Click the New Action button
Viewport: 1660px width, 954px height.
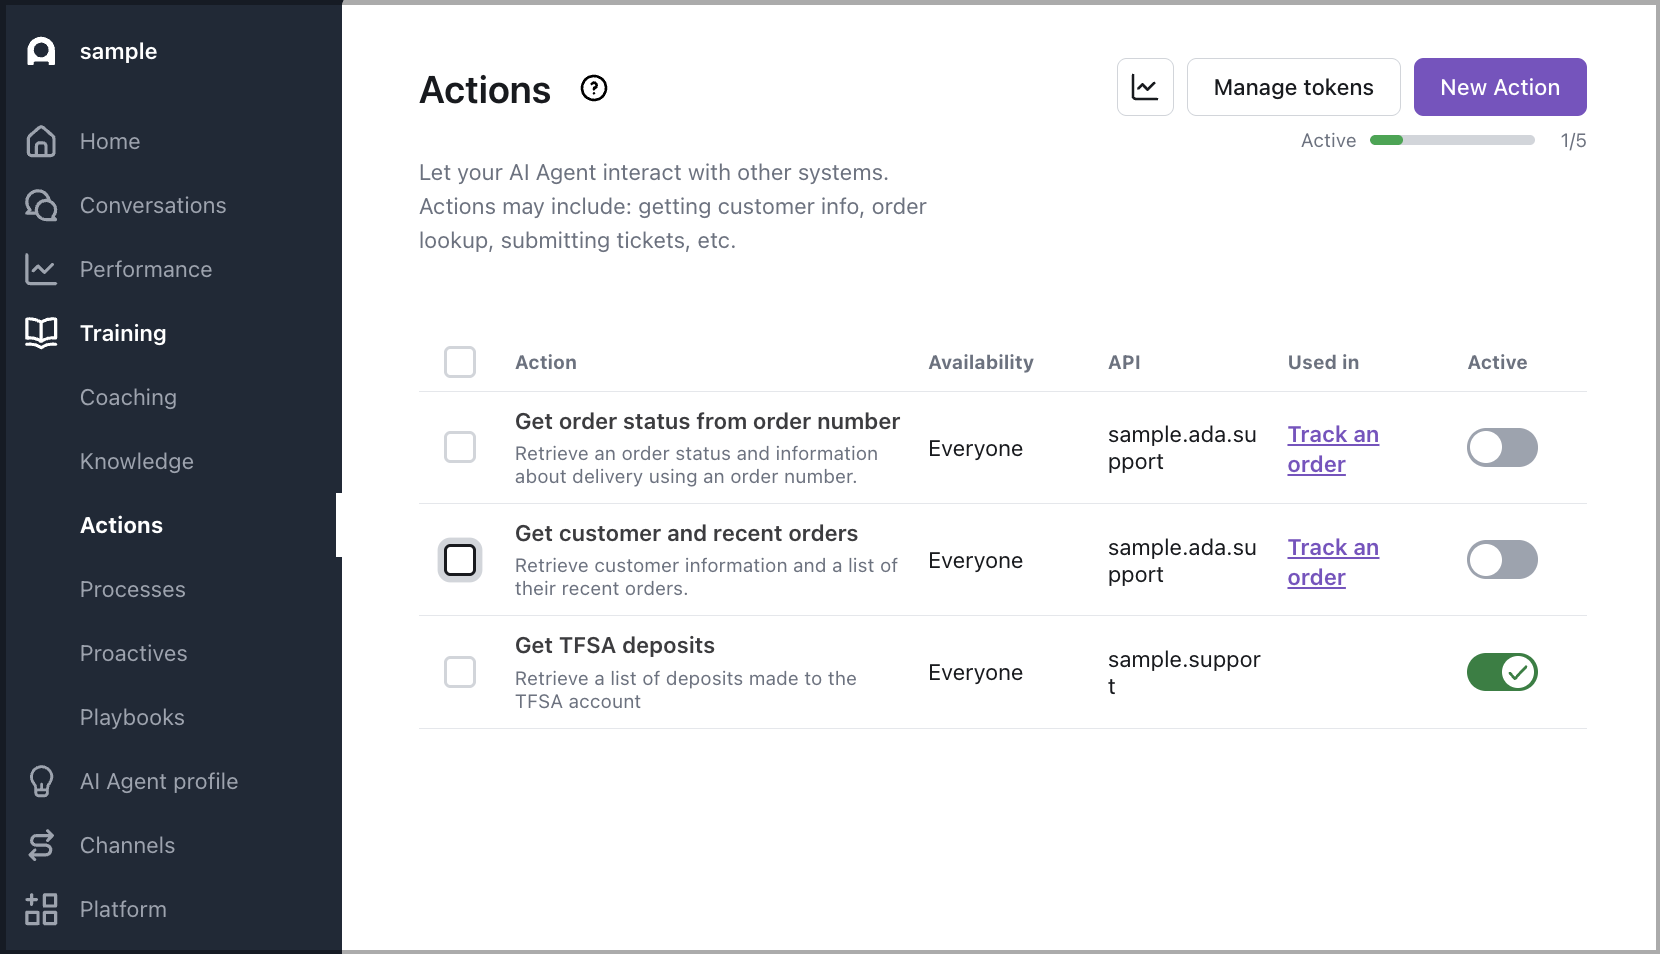[1499, 87]
